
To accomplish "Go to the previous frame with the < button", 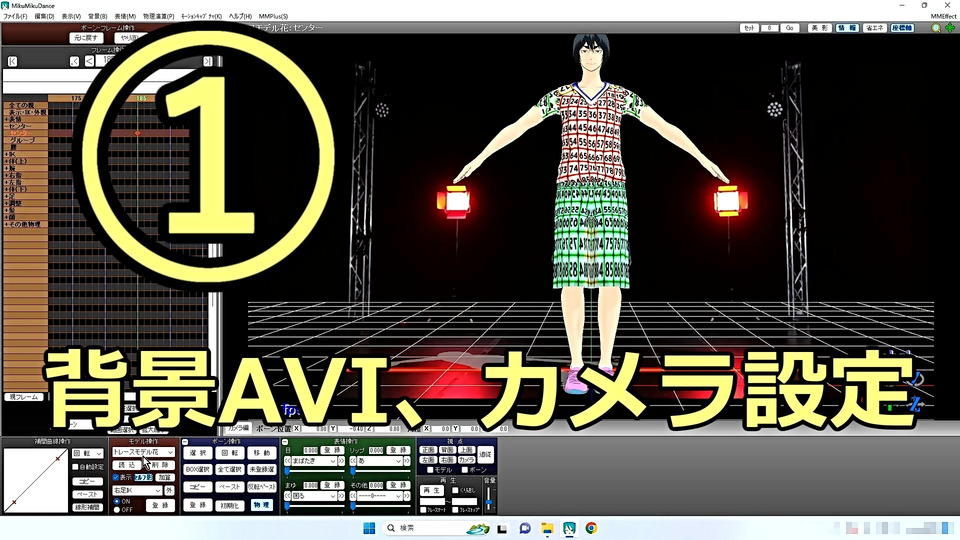I will [x=89, y=61].
